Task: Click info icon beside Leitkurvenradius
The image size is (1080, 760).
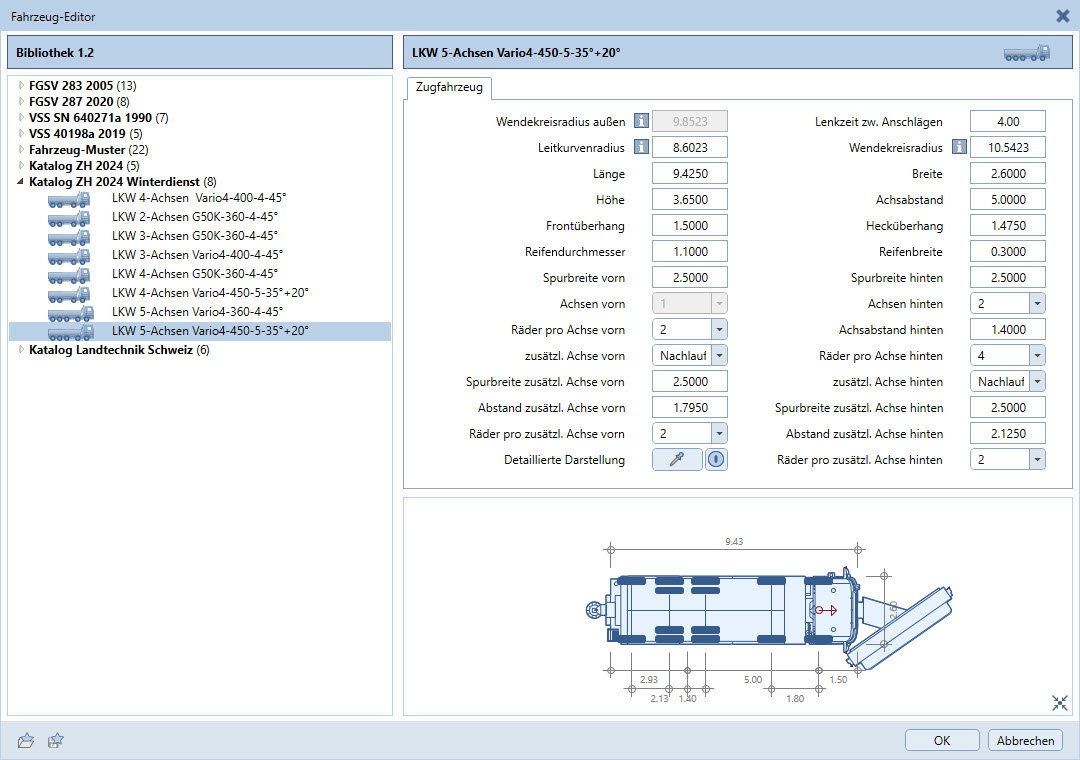Action: (641, 147)
